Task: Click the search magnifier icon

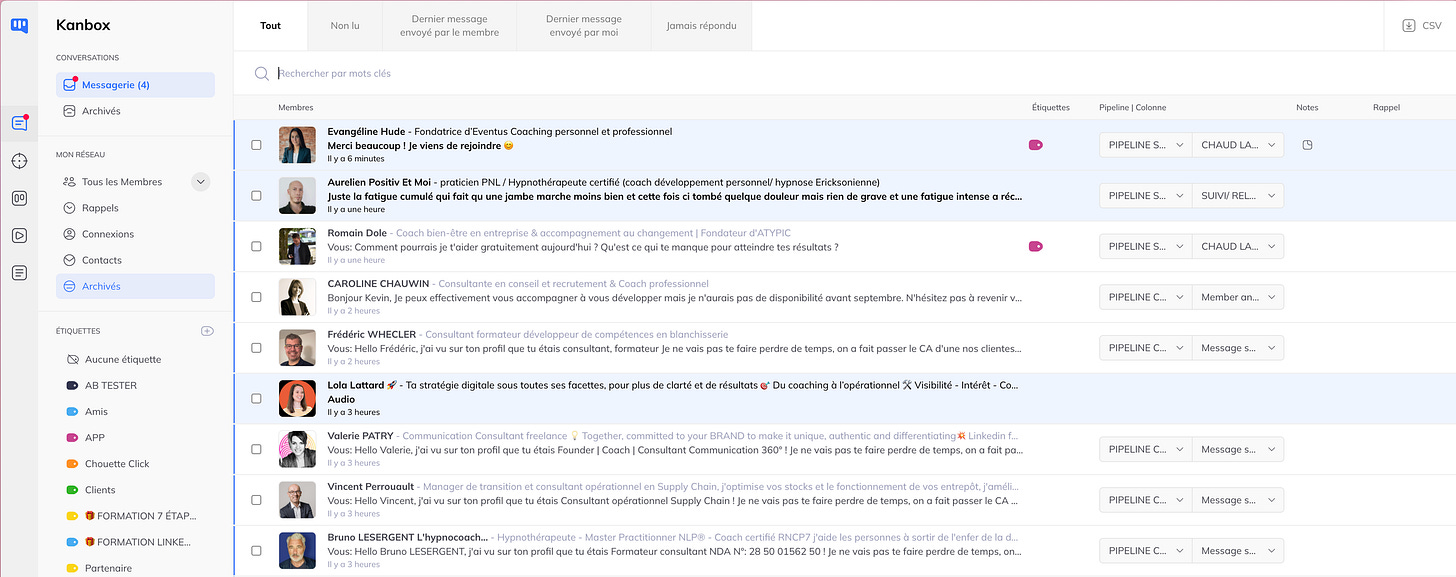Action: click(262, 73)
